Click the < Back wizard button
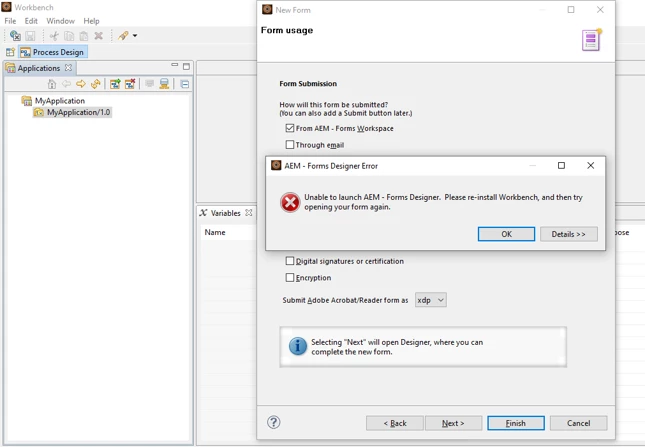The width and height of the screenshot is (645, 447). pyautogui.click(x=395, y=423)
